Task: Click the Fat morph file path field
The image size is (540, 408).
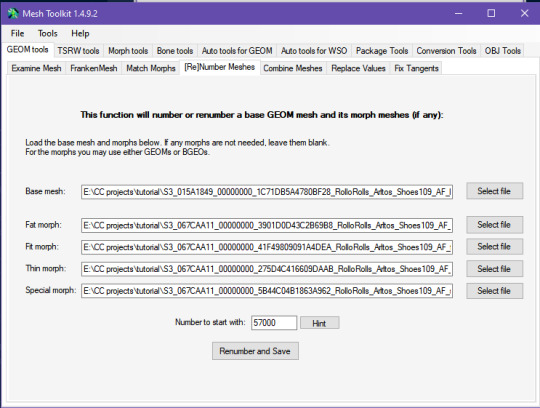Action: click(x=267, y=225)
